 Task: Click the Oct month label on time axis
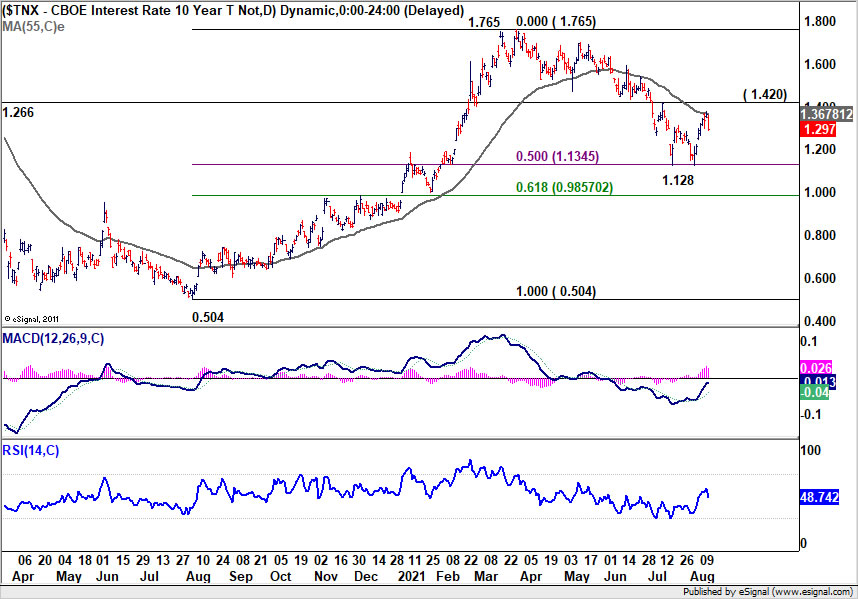tap(281, 577)
